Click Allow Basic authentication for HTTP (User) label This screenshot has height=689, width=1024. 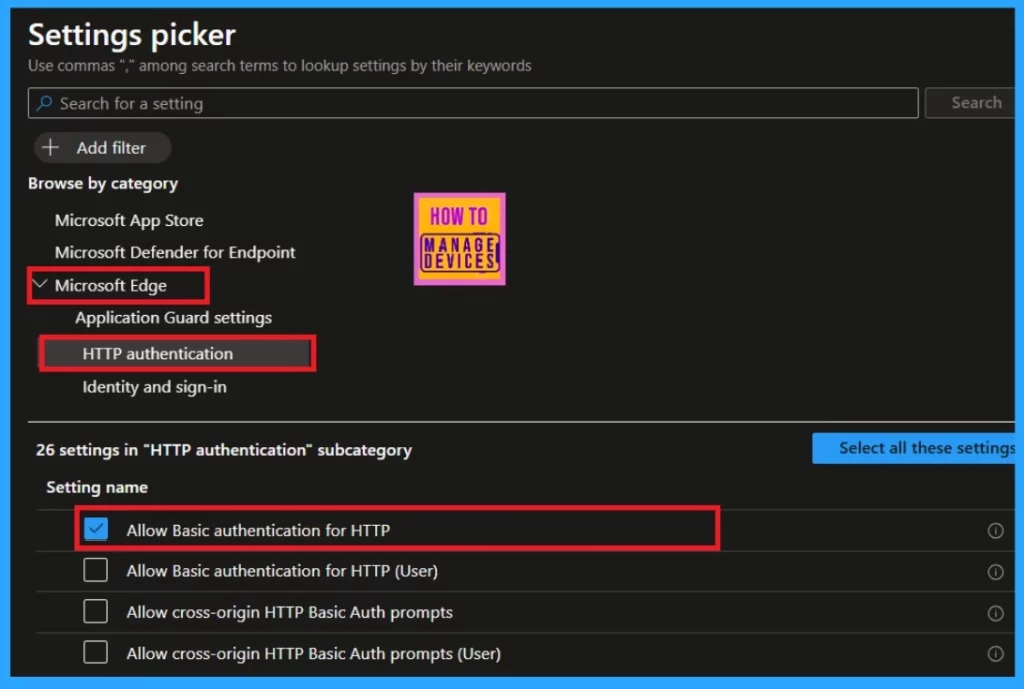point(282,571)
